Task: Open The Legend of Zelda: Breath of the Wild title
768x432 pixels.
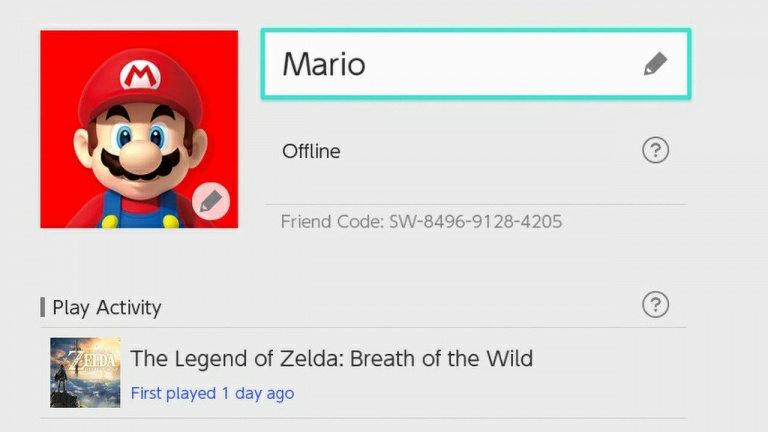Action: 331,358
